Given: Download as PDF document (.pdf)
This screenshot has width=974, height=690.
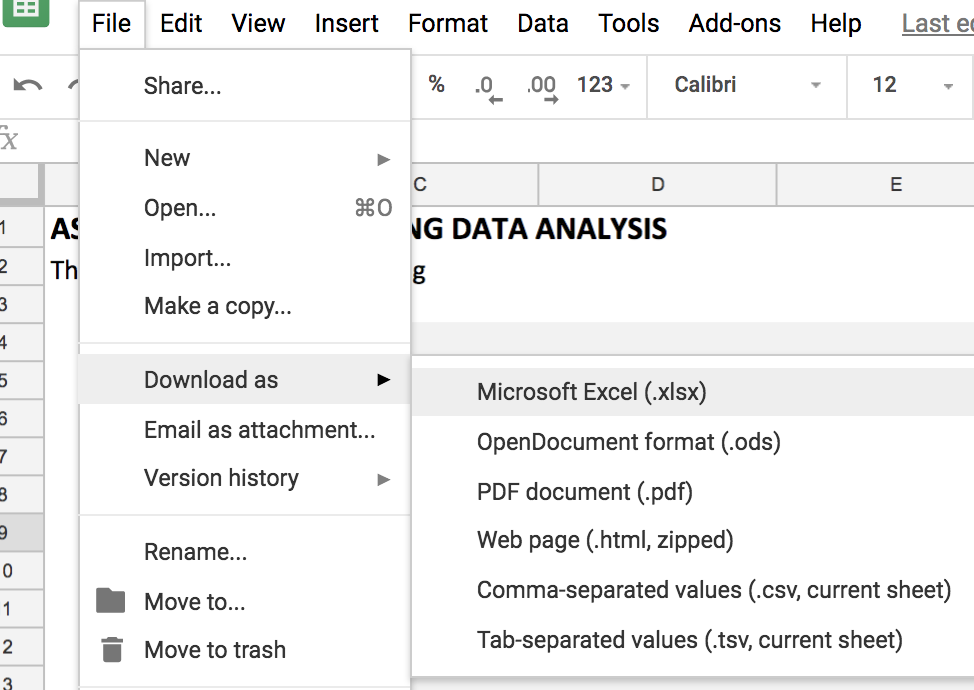Looking at the screenshot, I should coord(693,491).
